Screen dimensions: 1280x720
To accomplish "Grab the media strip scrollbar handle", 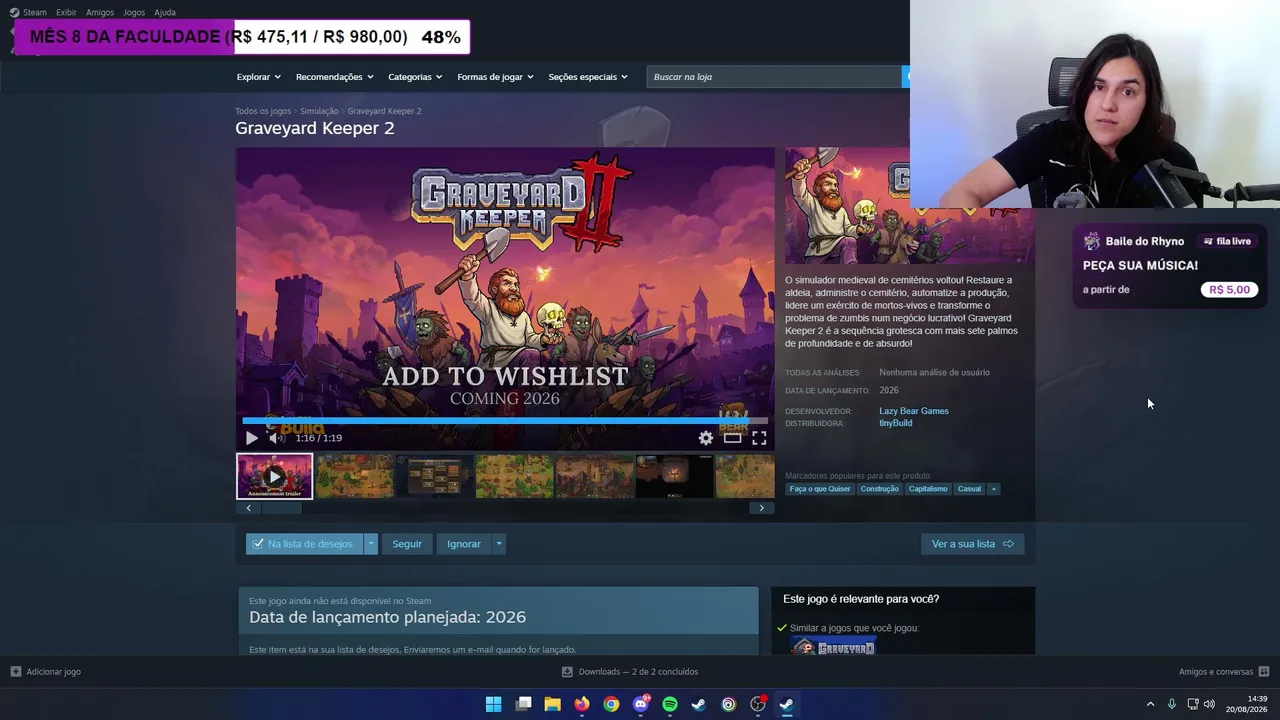I will click(281, 508).
